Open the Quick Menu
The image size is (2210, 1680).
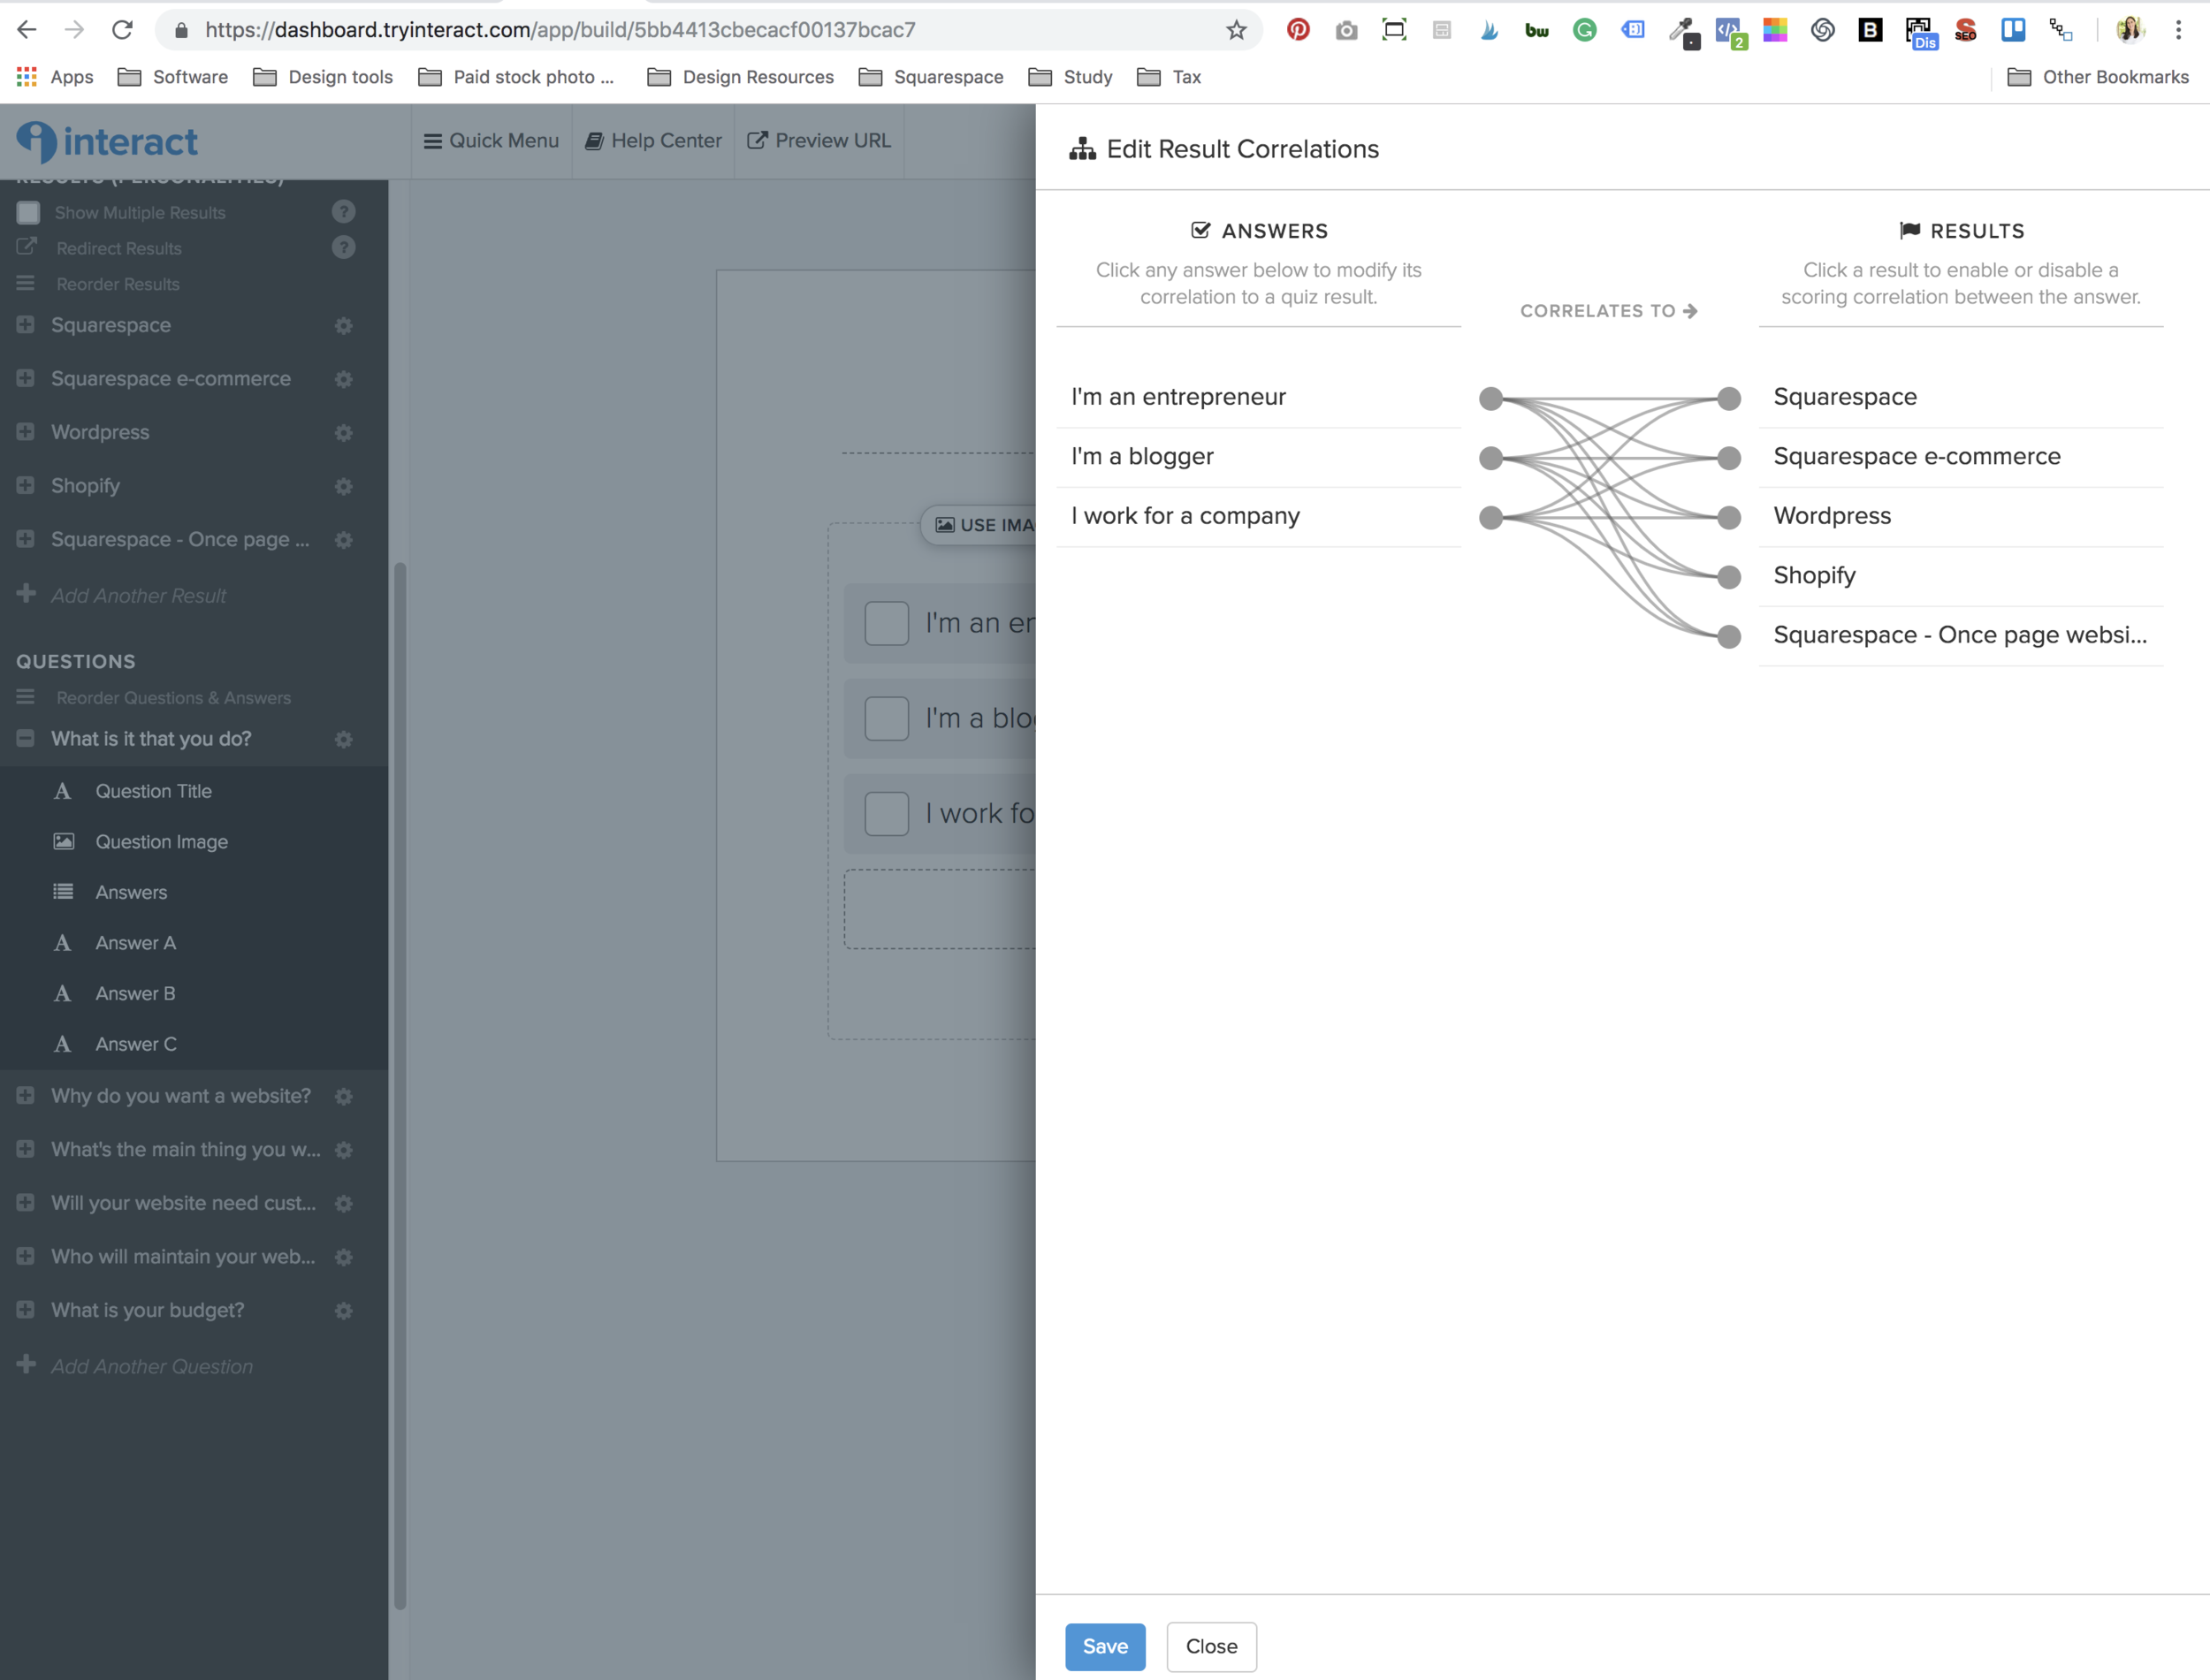tap(491, 141)
